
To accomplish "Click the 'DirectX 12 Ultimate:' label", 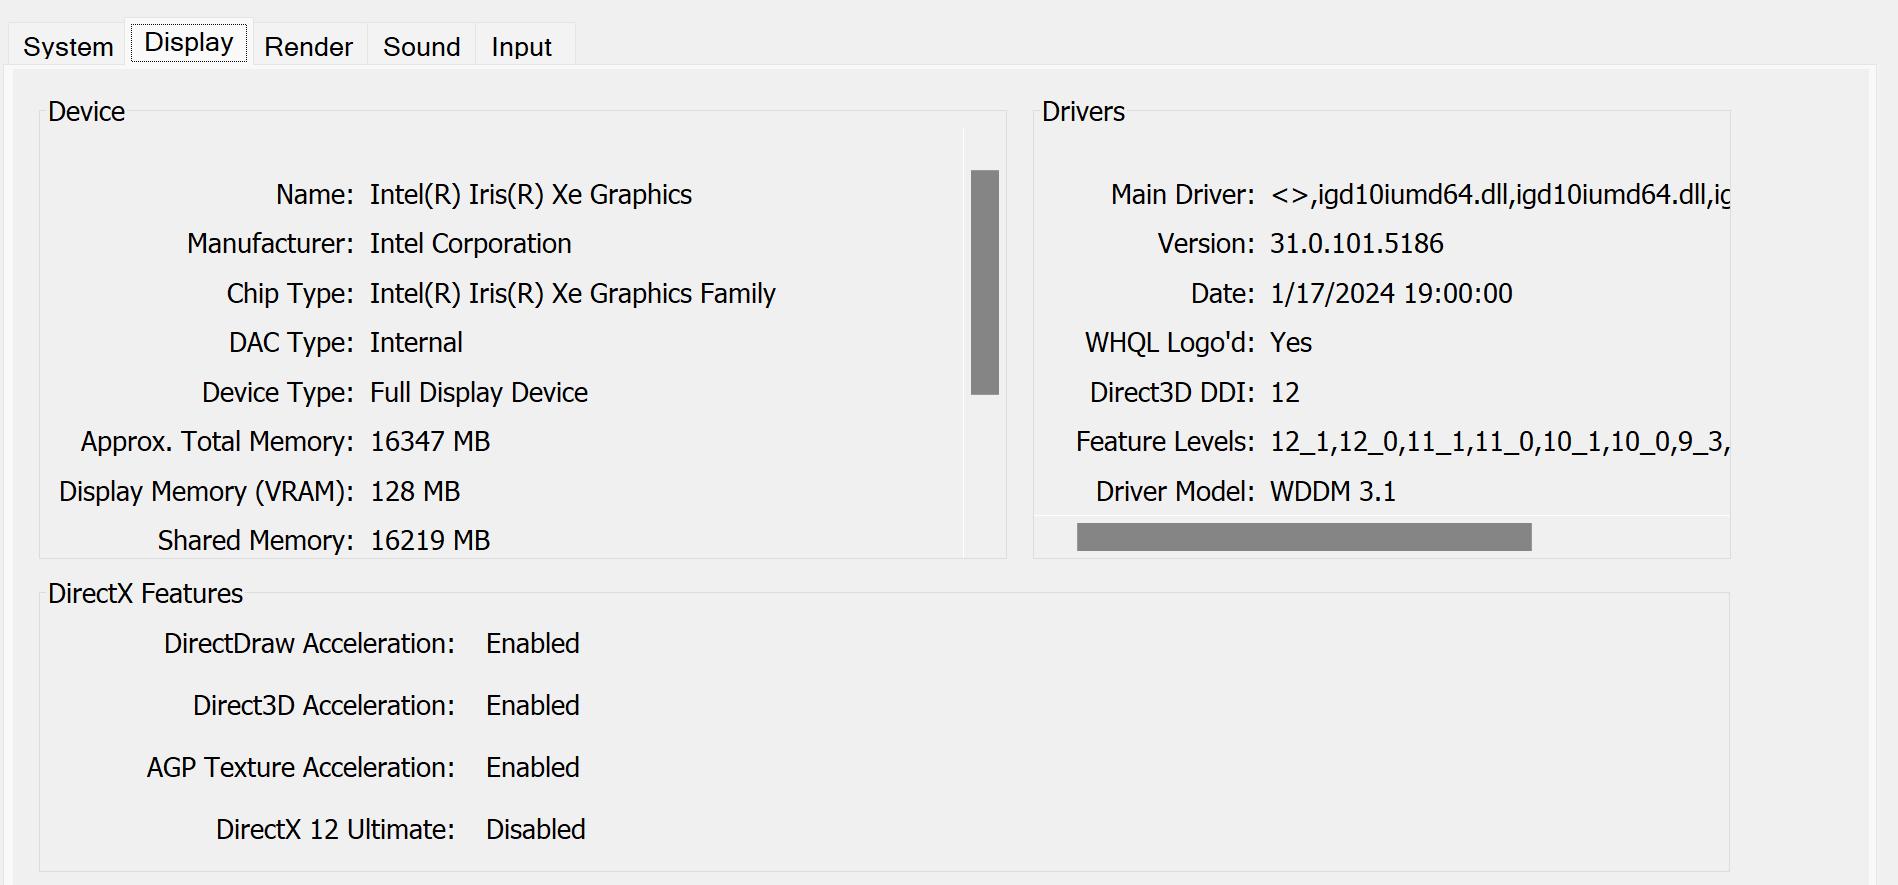I will 335,829.
